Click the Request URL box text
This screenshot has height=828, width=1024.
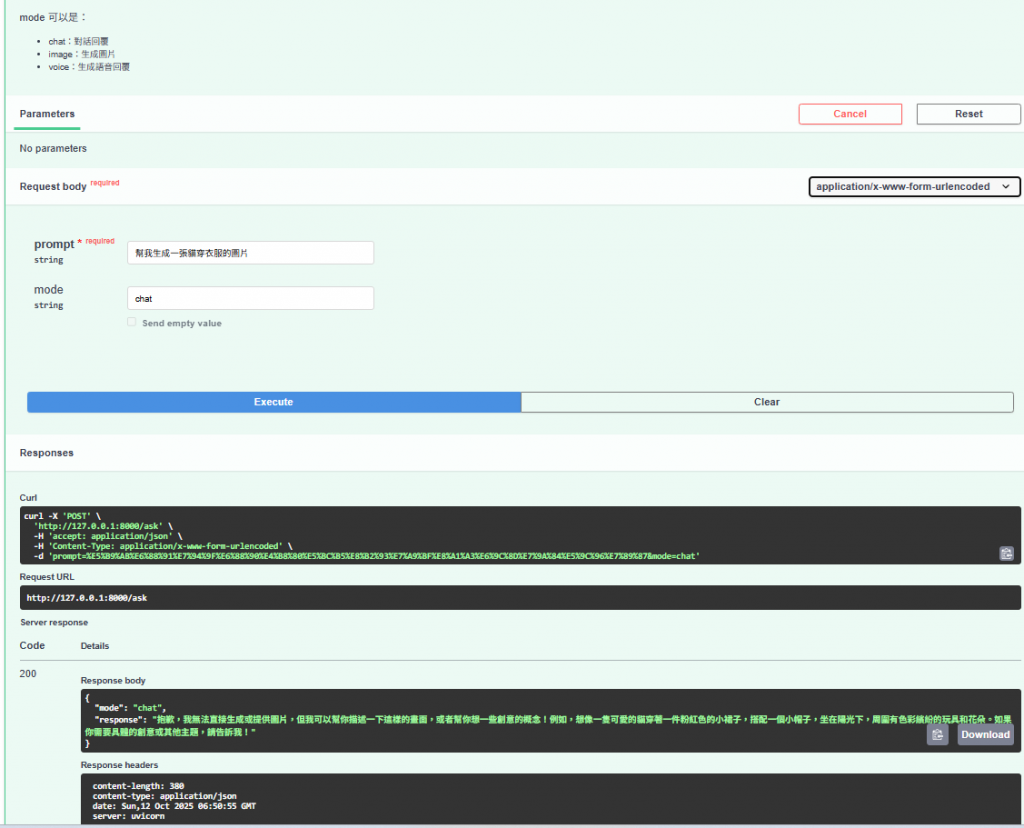[x=87, y=597]
